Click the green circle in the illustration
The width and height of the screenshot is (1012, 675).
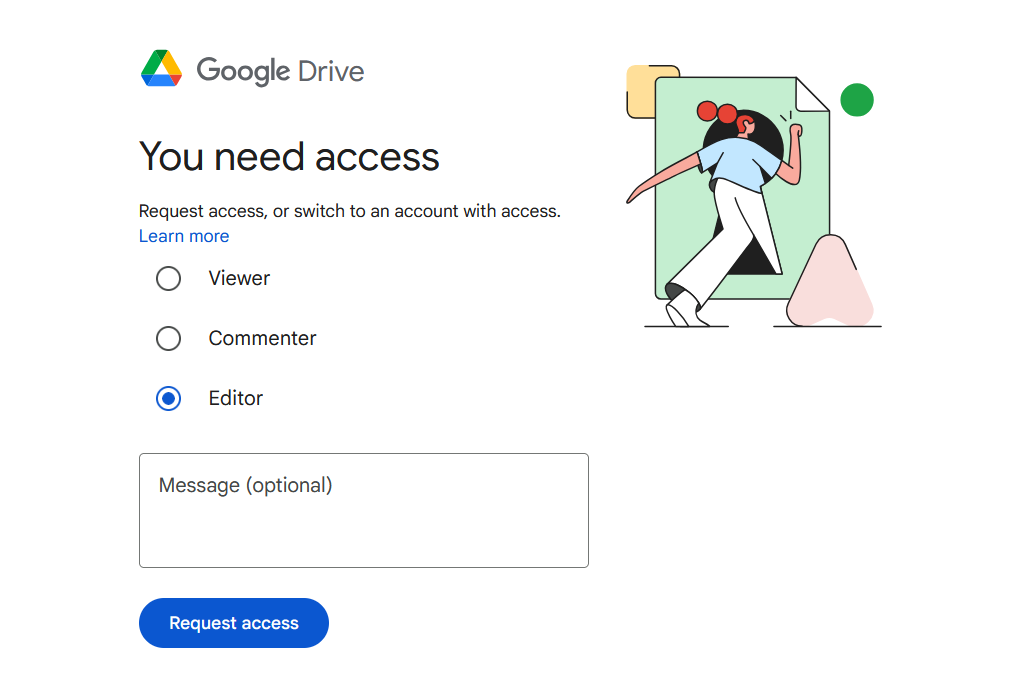[856, 100]
